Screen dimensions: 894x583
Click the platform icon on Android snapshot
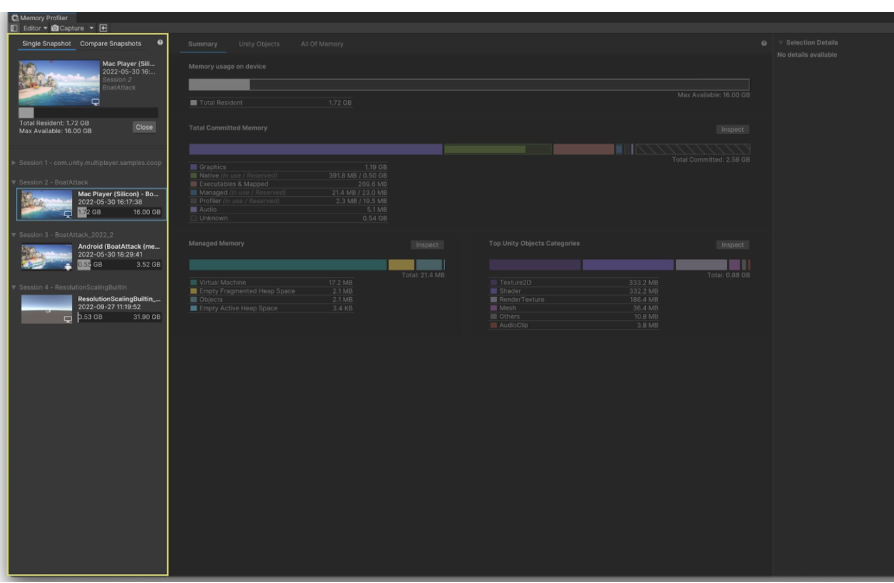click(68, 266)
